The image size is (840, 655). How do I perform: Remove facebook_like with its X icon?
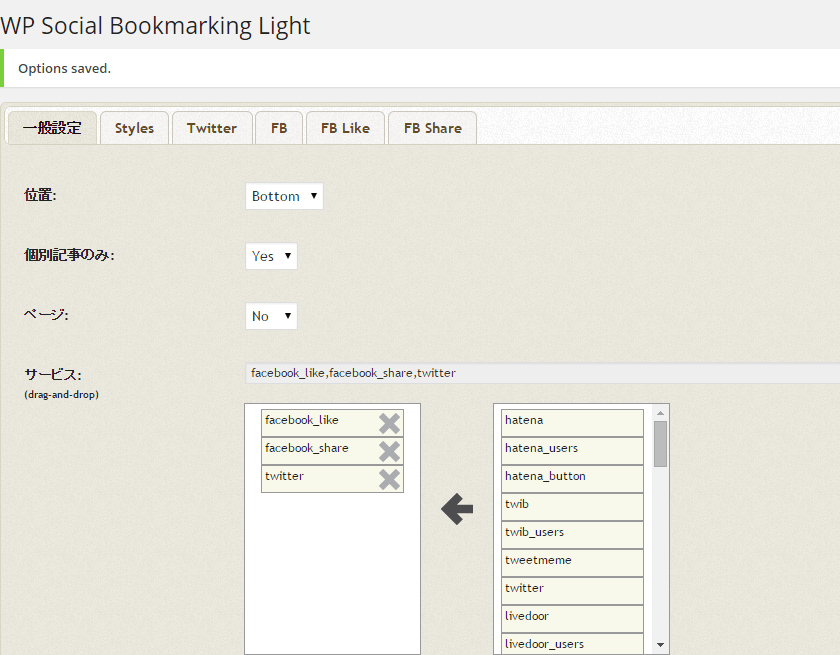pyautogui.click(x=389, y=424)
